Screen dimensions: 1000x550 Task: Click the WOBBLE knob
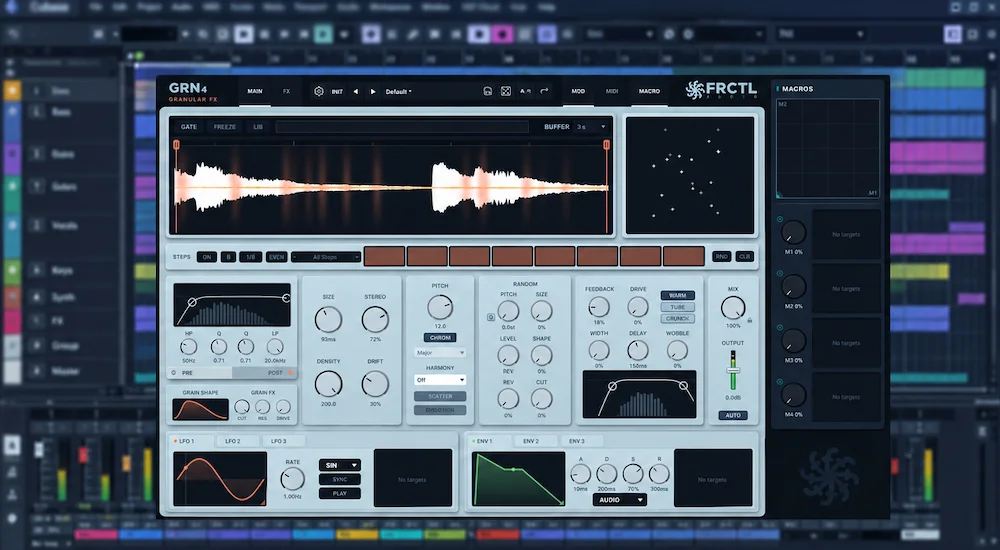pyautogui.click(x=677, y=350)
